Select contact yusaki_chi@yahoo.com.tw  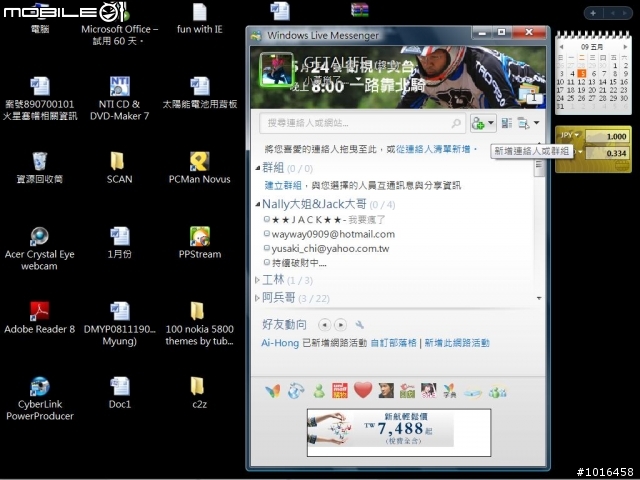[x=326, y=249]
